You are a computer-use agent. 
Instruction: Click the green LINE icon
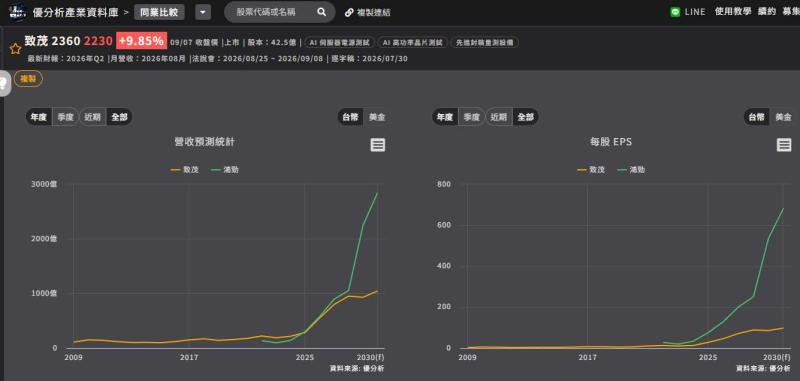[x=676, y=12]
